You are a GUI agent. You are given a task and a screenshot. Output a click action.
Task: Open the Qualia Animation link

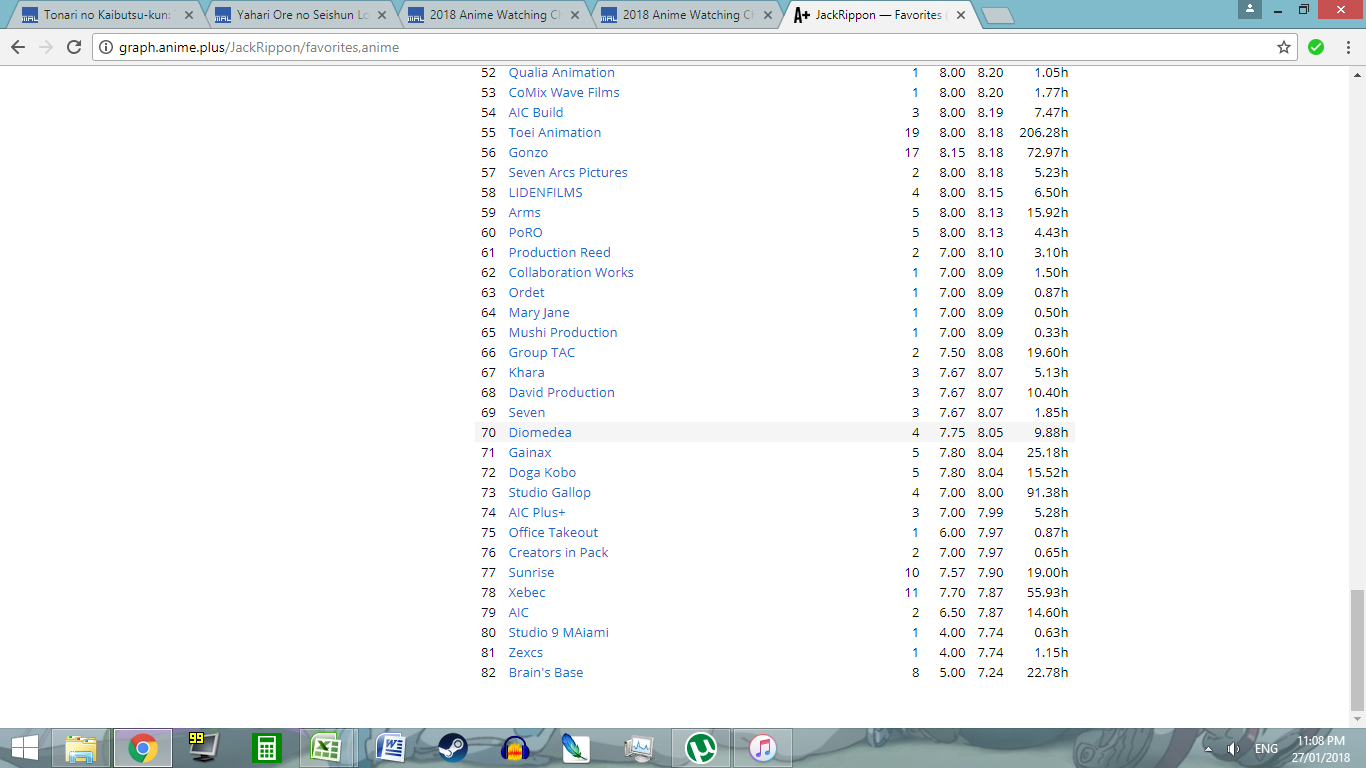(x=562, y=72)
